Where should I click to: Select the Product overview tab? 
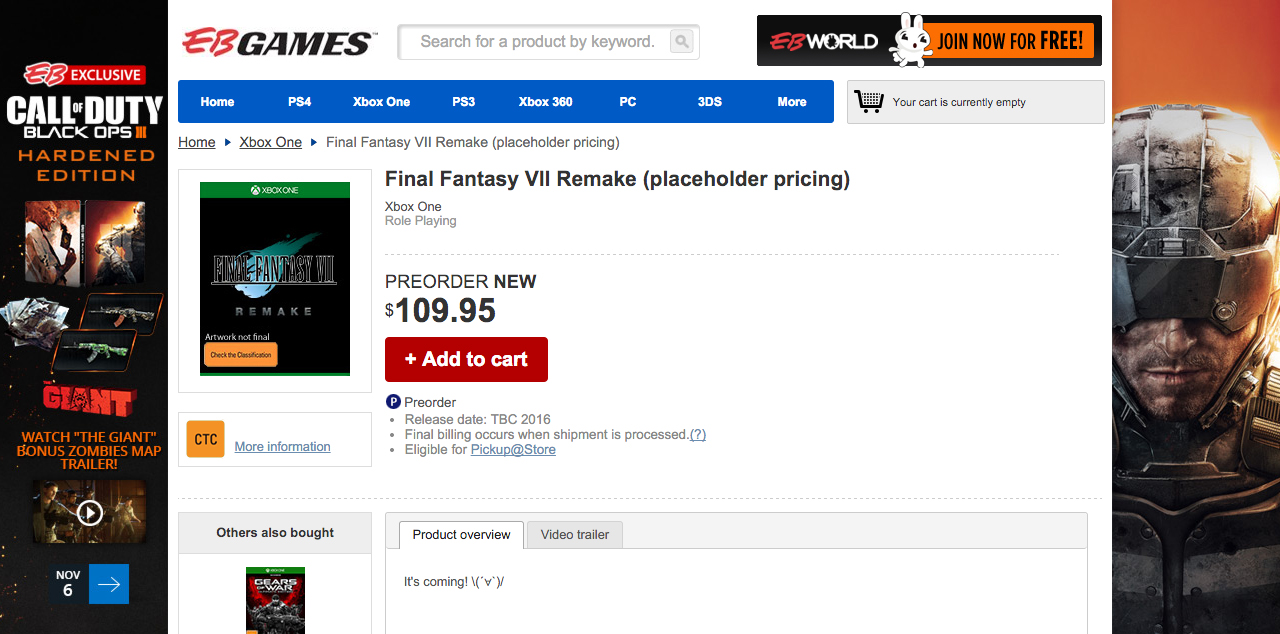[x=461, y=535]
